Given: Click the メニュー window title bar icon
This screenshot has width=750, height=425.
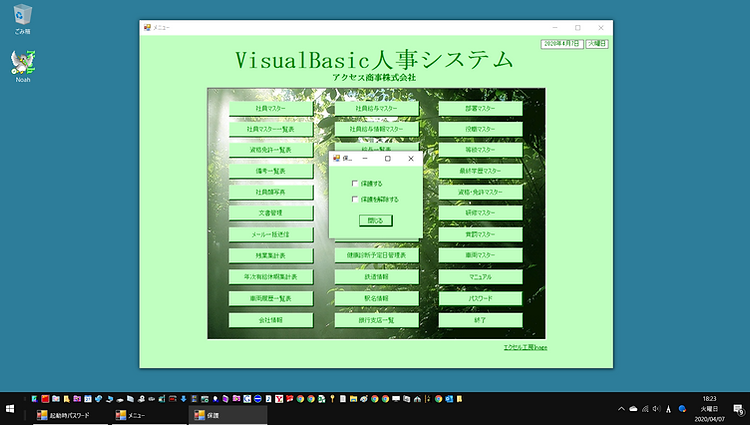Looking at the screenshot, I should (147, 28).
